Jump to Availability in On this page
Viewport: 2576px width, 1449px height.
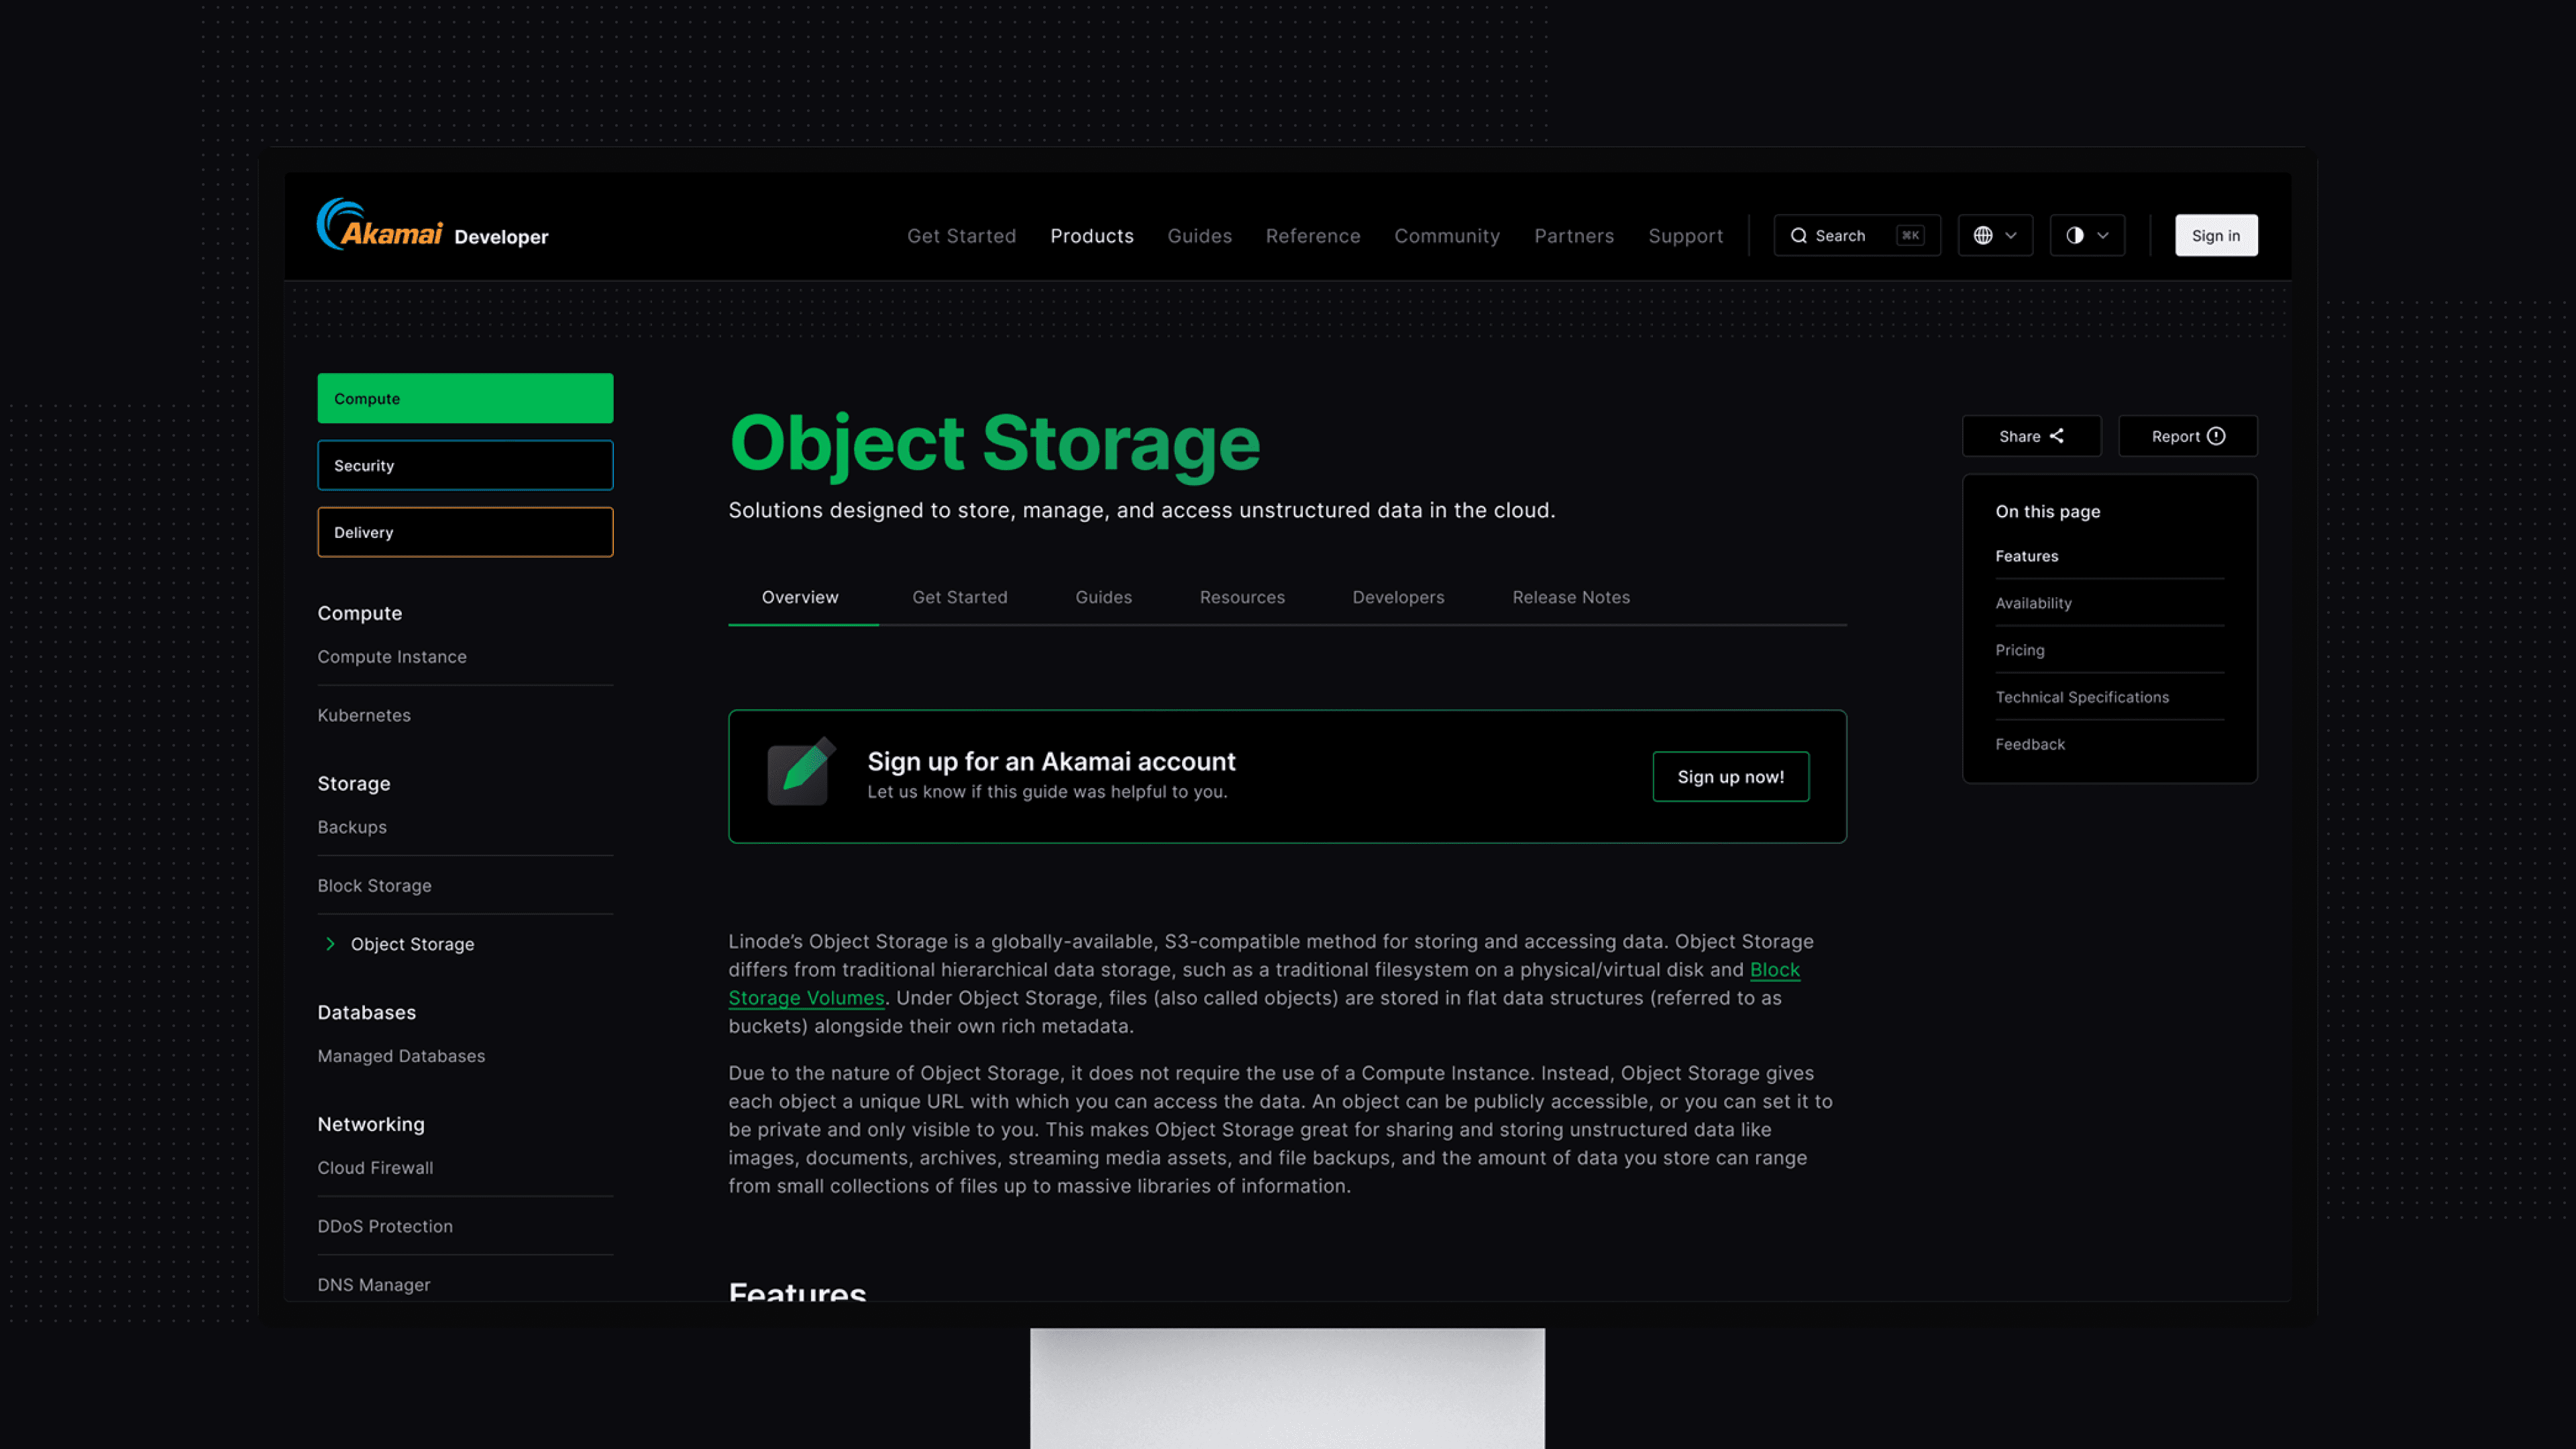tap(2033, 603)
